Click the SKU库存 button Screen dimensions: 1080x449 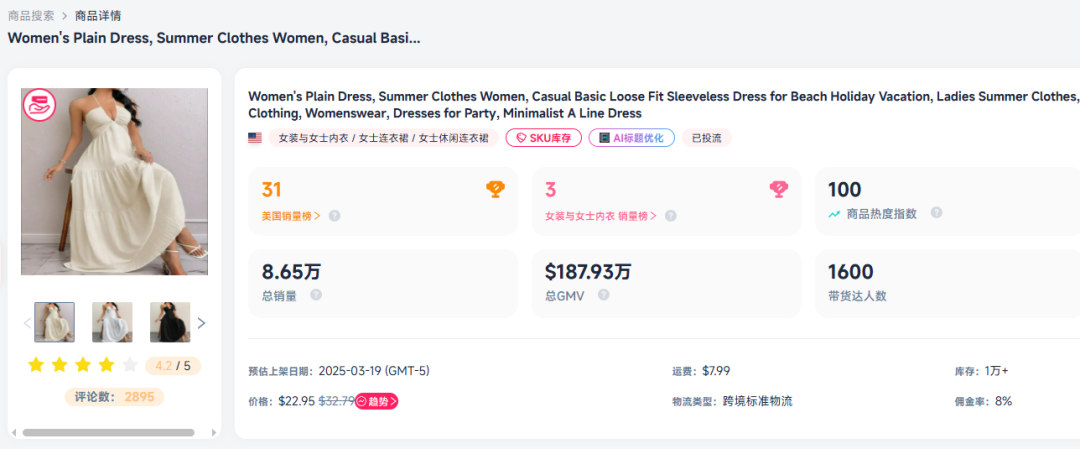pyautogui.click(x=544, y=138)
